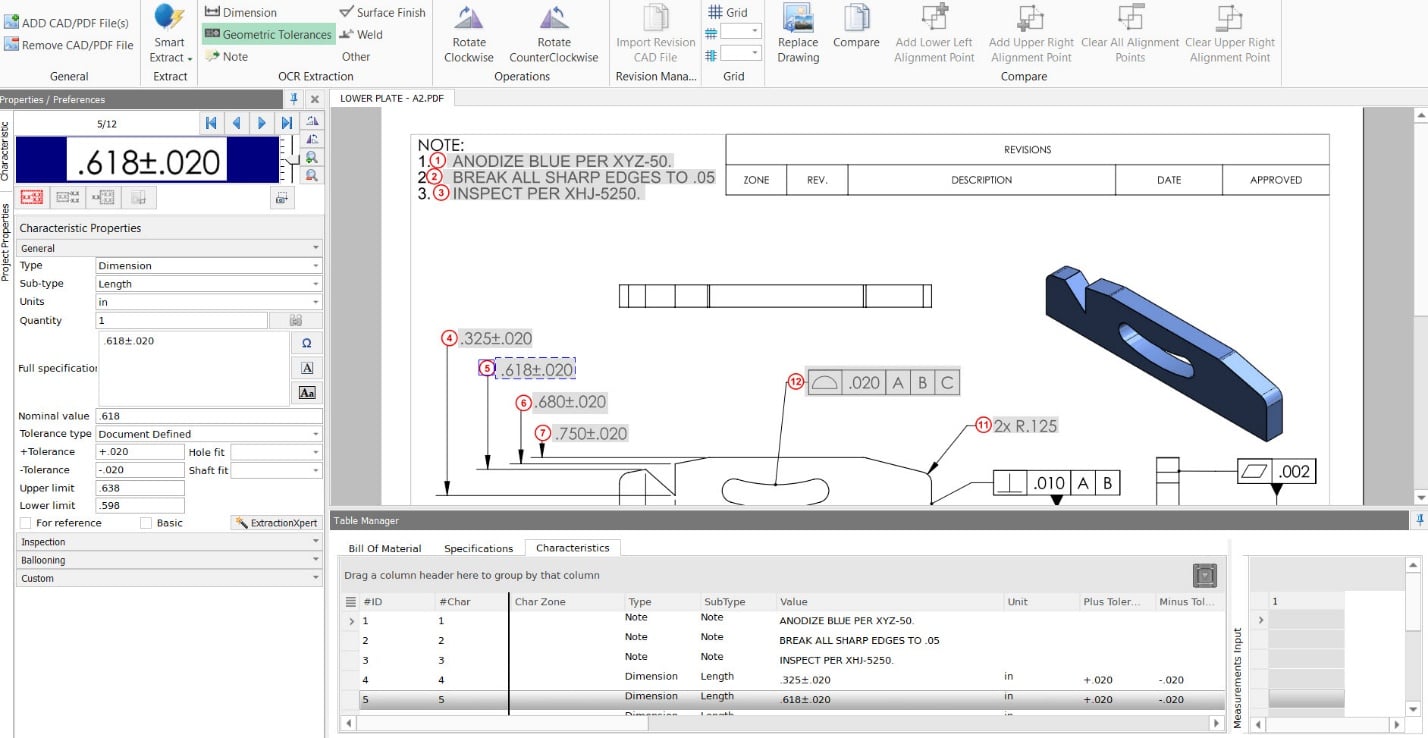This screenshot has height=738, width=1428.
Task: Go to last characteristic arrow
Action: (x=287, y=123)
